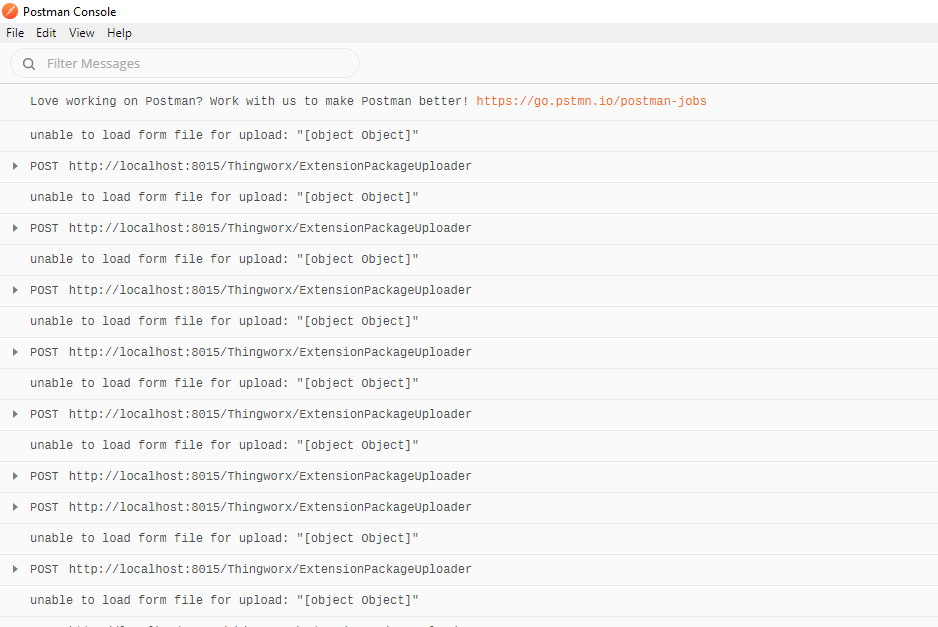Click the Filter Messages input field
The height and width of the screenshot is (627, 938).
tap(185, 63)
